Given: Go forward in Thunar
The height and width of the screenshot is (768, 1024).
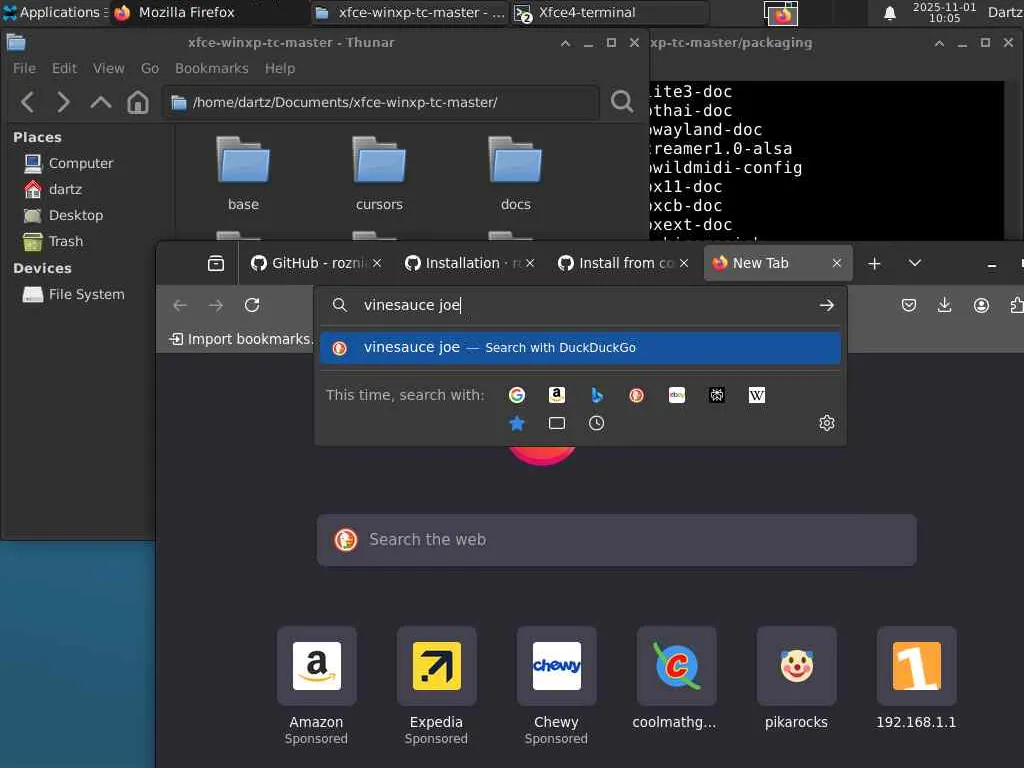Looking at the screenshot, I should [x=63, y=102].
